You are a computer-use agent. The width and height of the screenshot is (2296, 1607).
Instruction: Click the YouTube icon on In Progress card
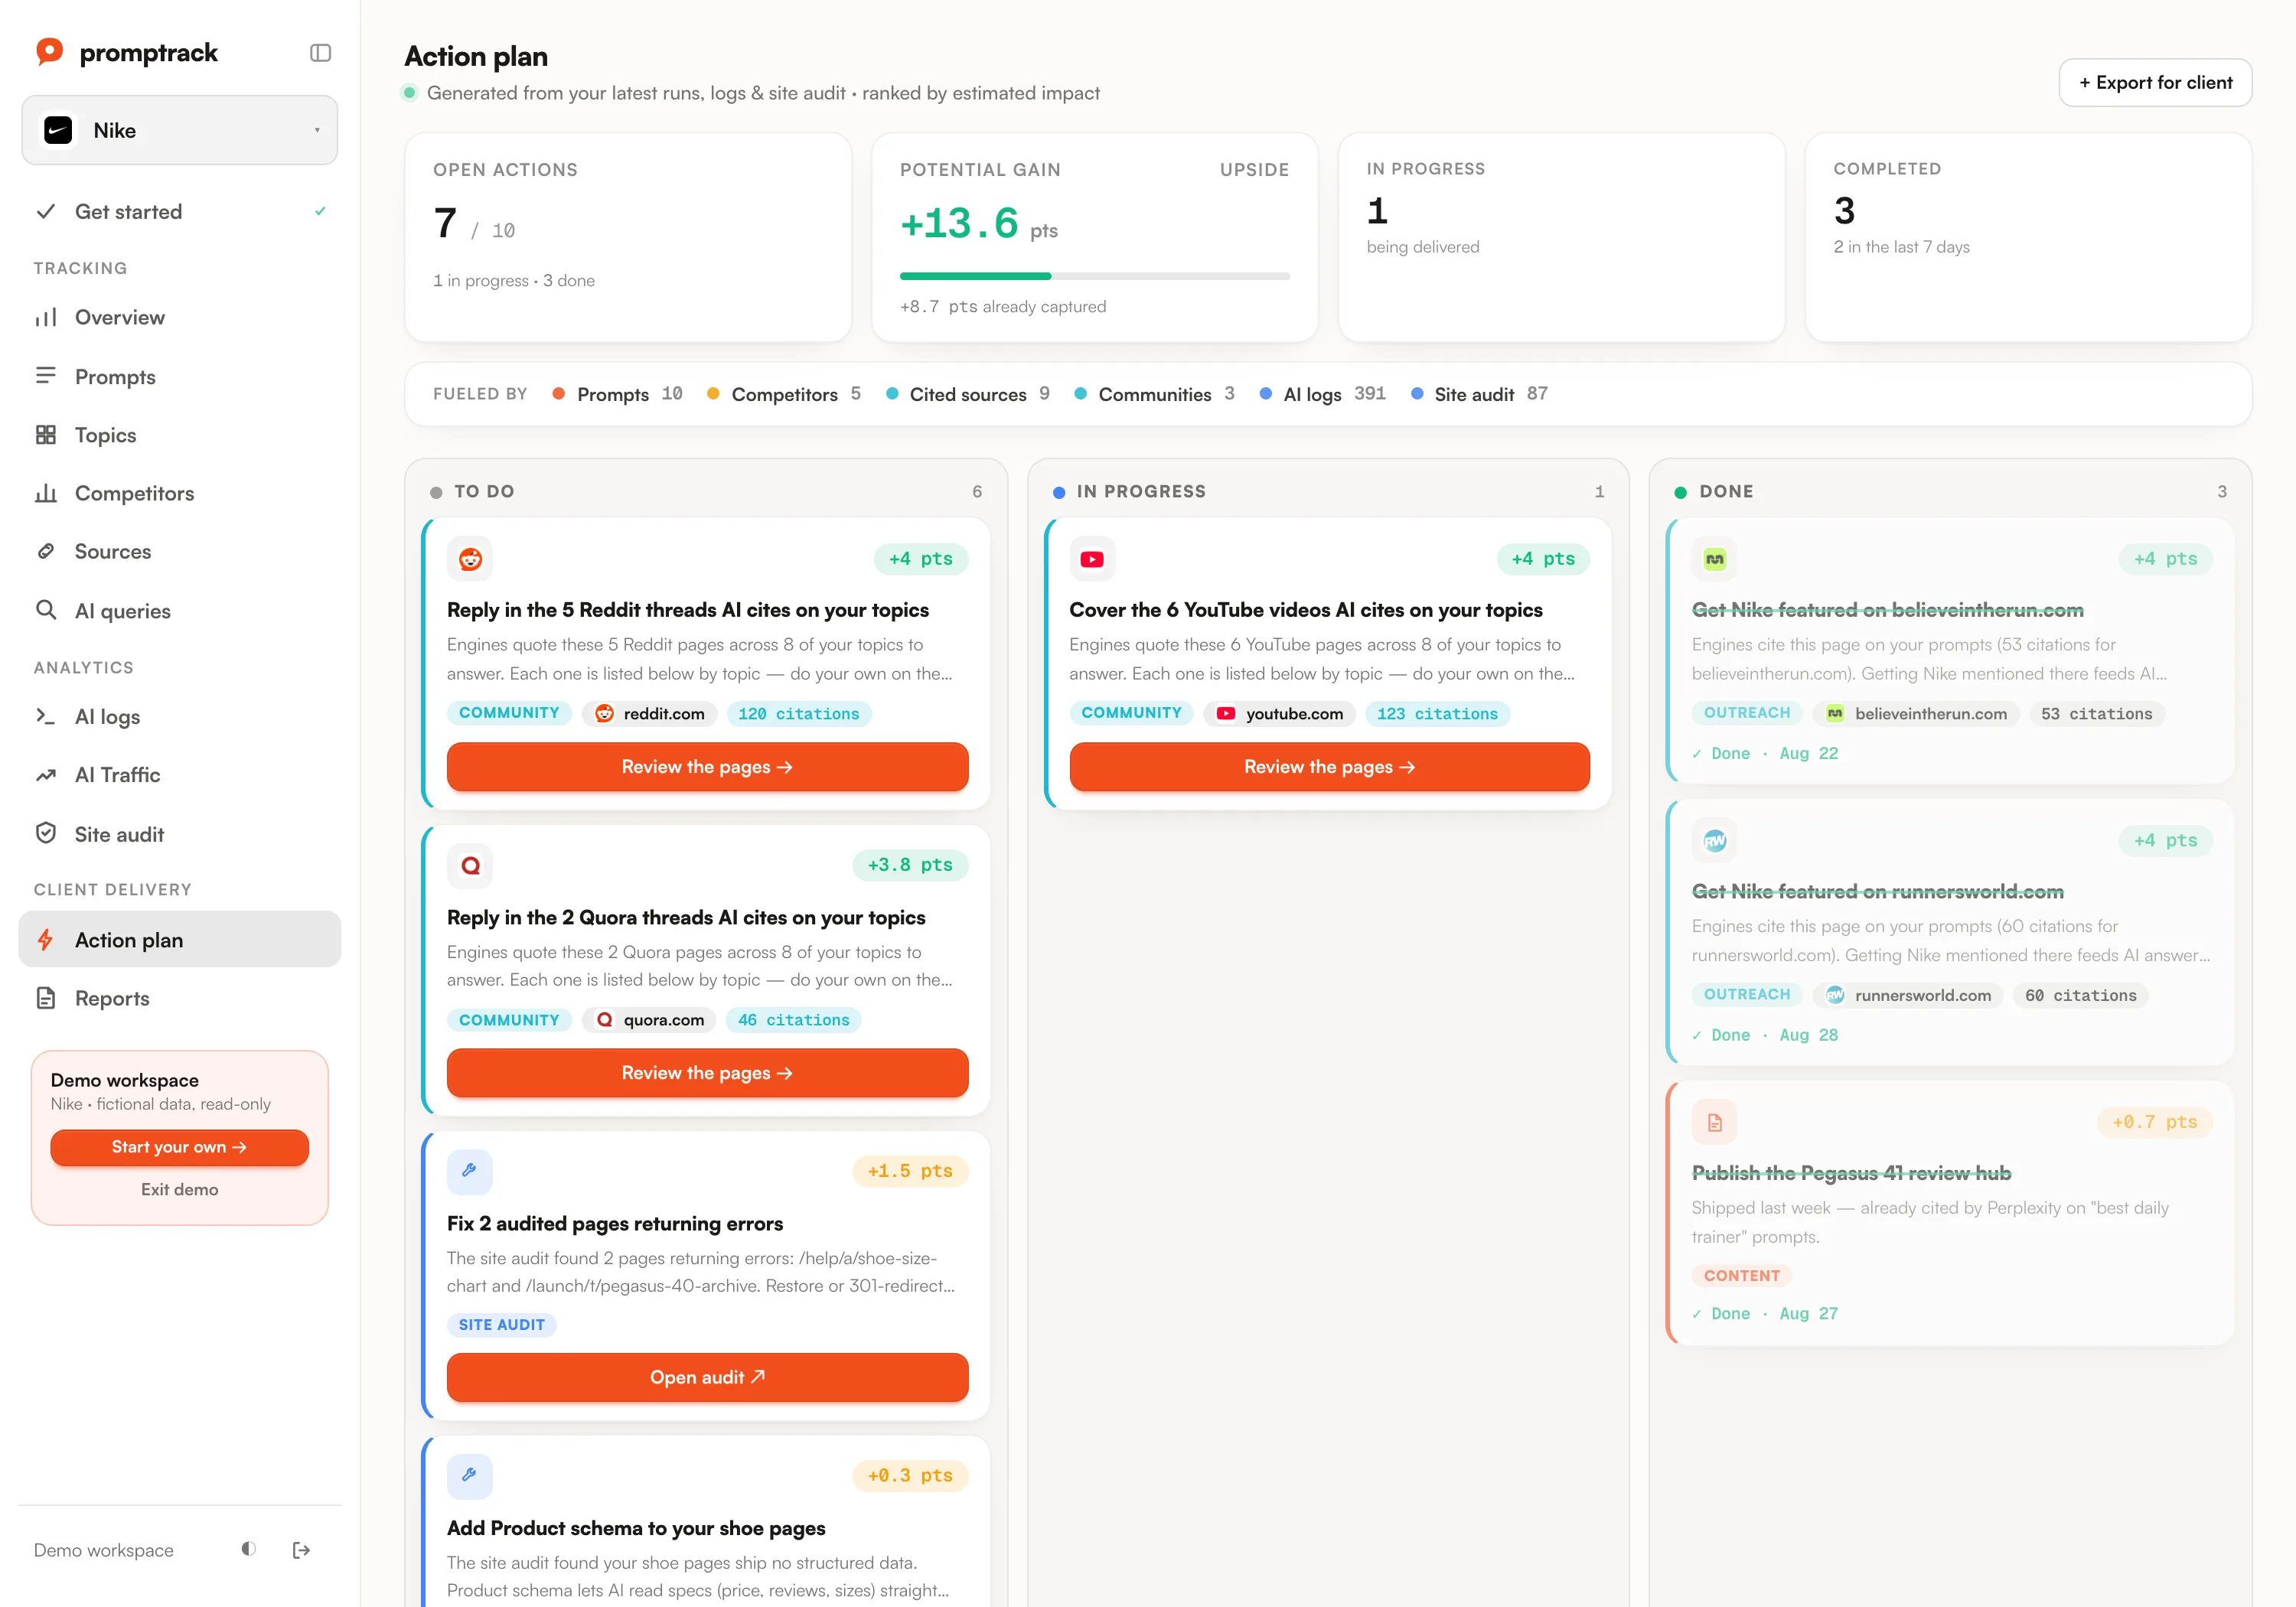(1092, 559)
